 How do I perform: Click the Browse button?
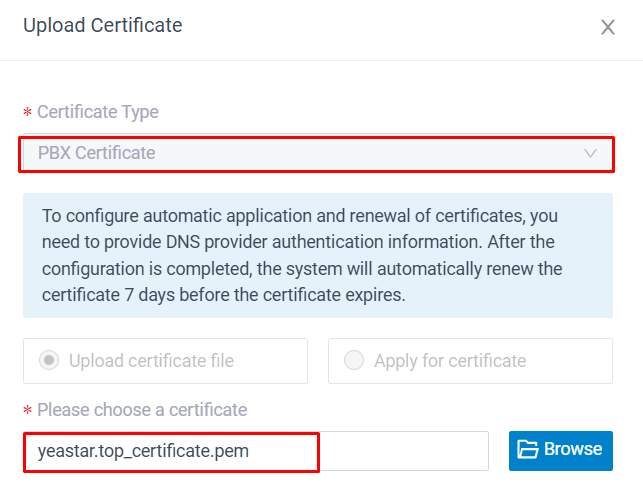tap(561, 450)
